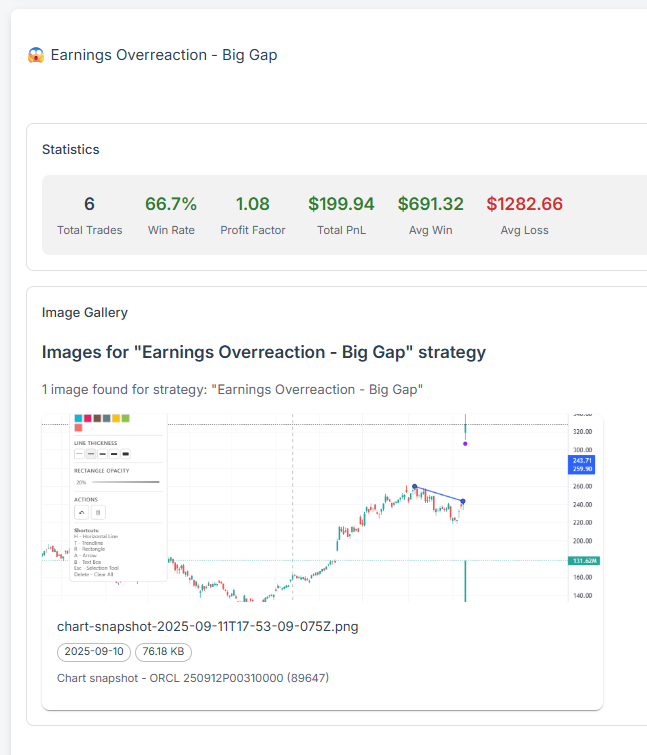Click the 2025-09-10 date badge
The height and width of the screenshot is (755, 647).
click(x=94, y=652)
